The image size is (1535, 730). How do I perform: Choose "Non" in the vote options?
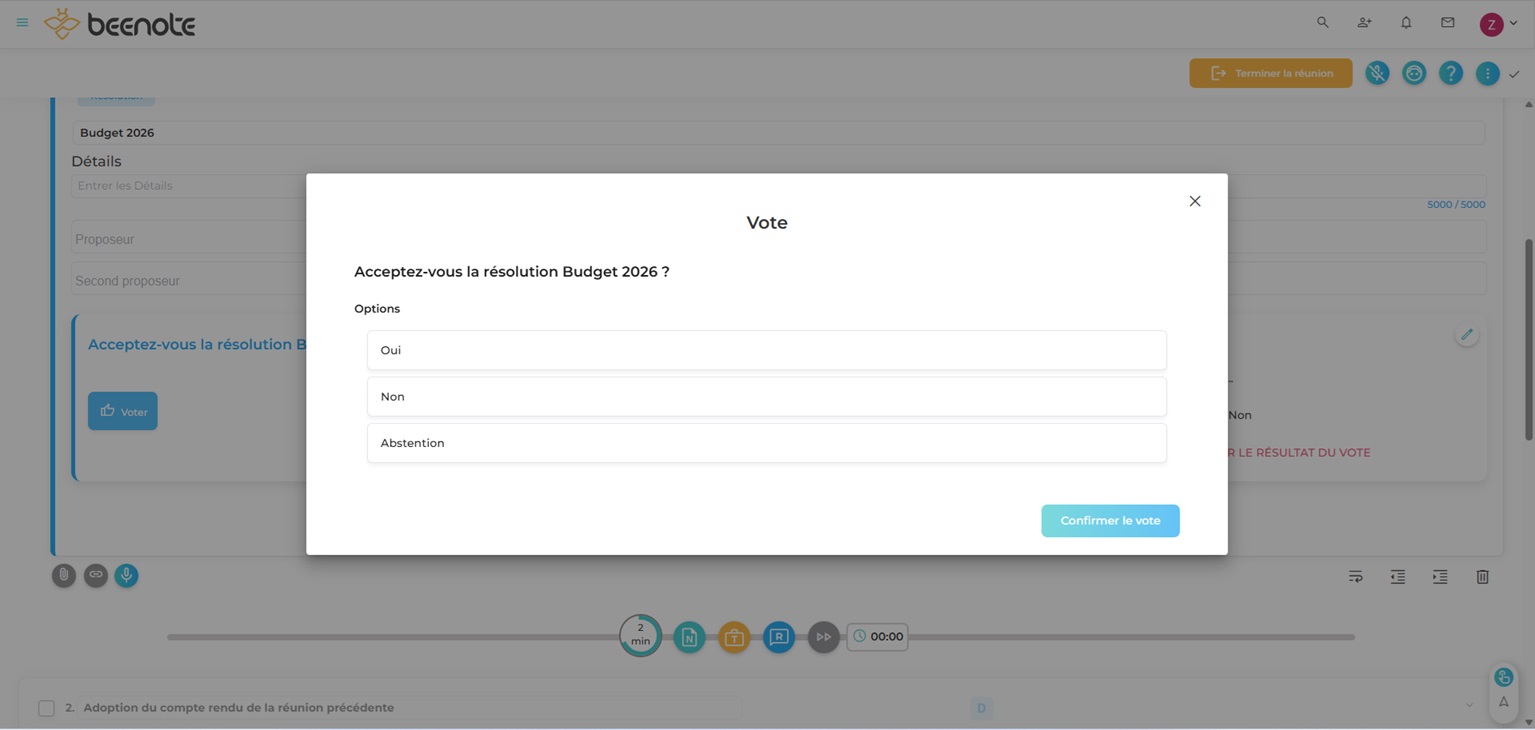coord(766,397)
